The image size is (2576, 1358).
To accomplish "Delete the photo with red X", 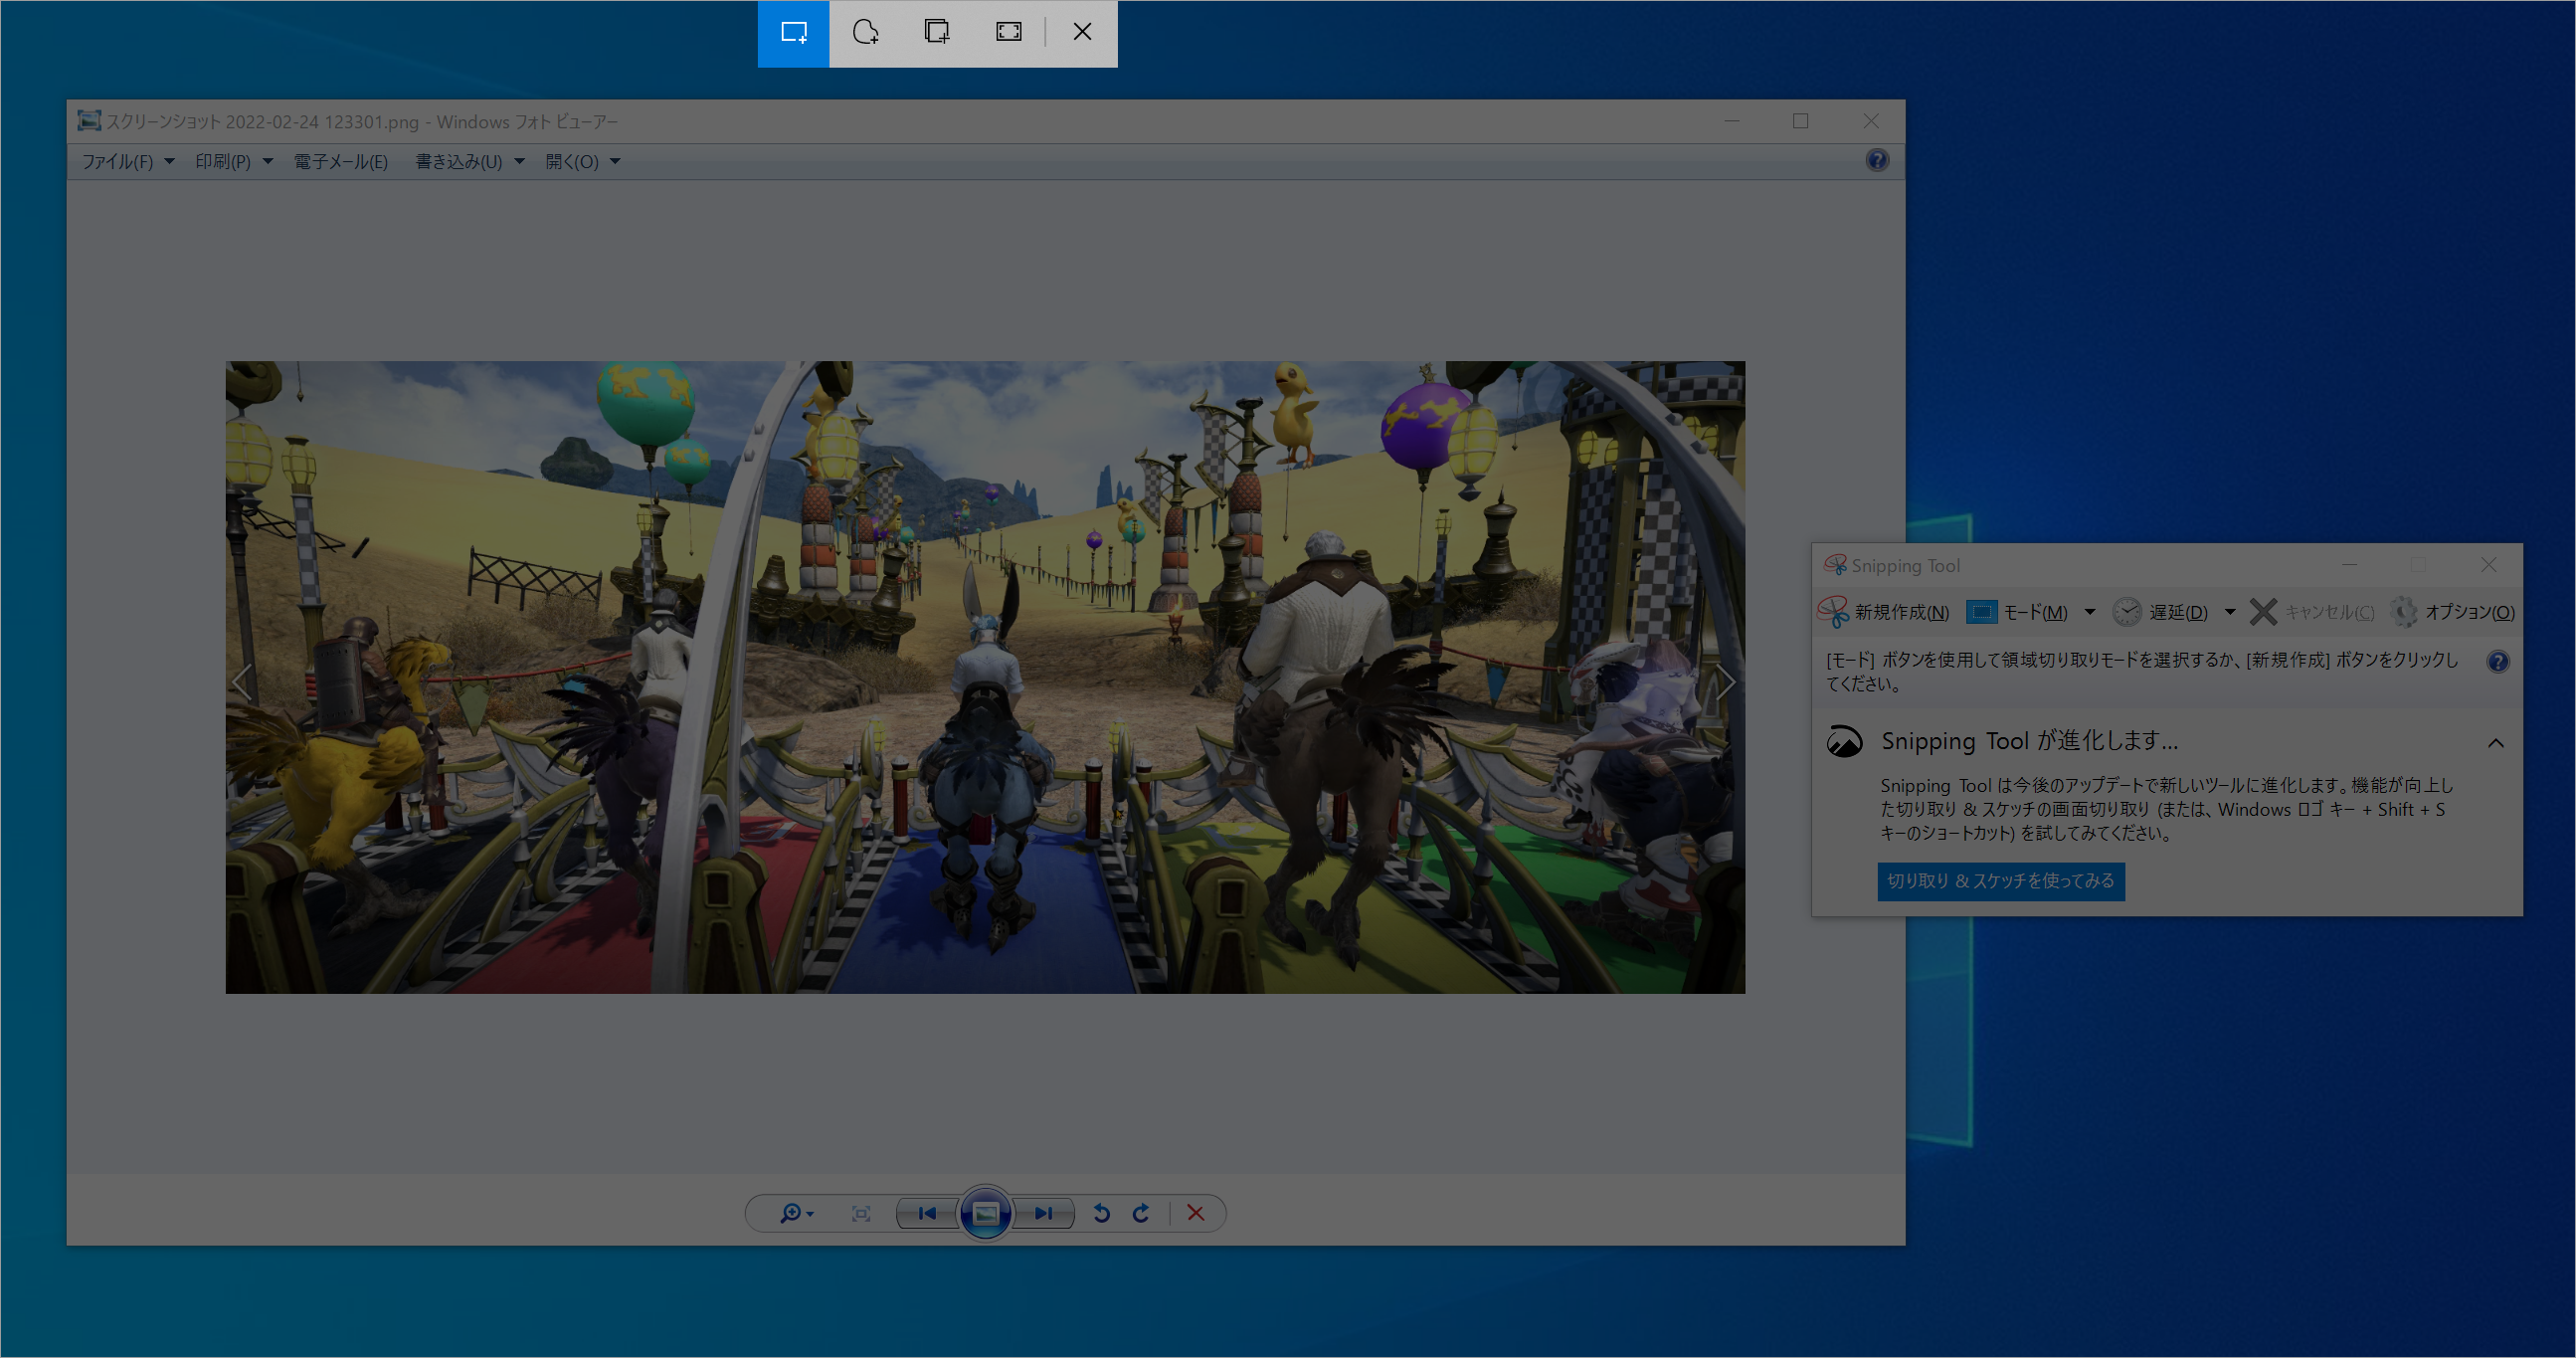I will (1195, 1213).
